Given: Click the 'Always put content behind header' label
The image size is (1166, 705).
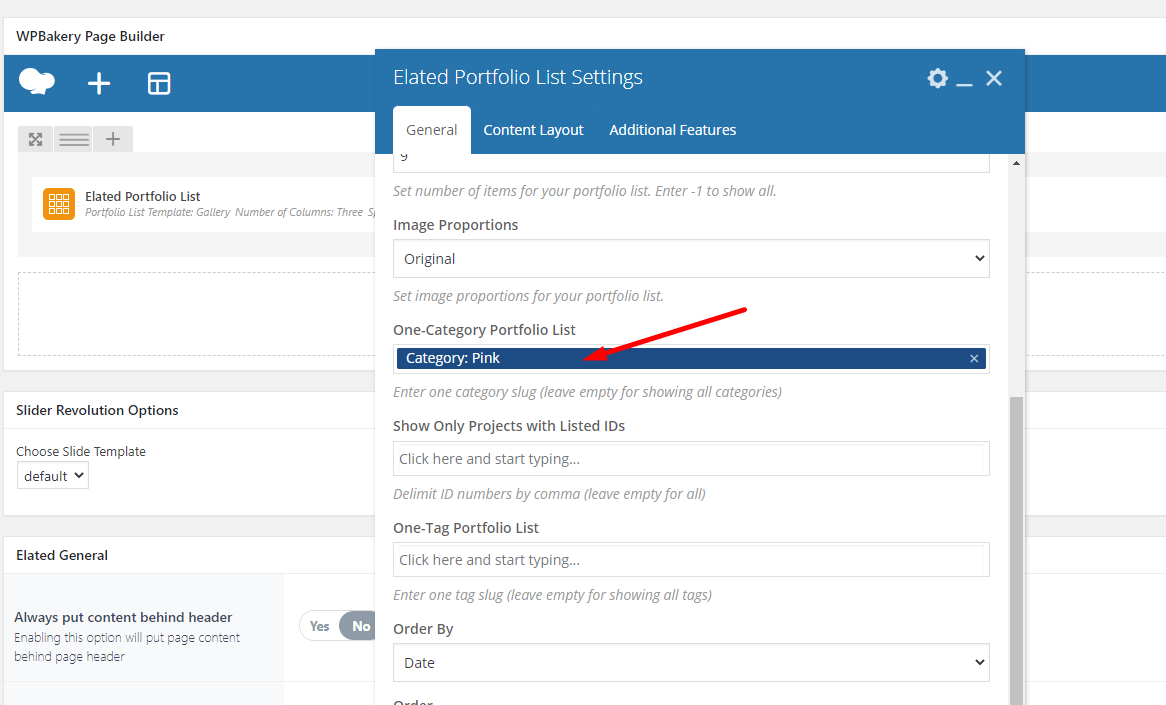Looking at the screenshot, I should [123, 617].
